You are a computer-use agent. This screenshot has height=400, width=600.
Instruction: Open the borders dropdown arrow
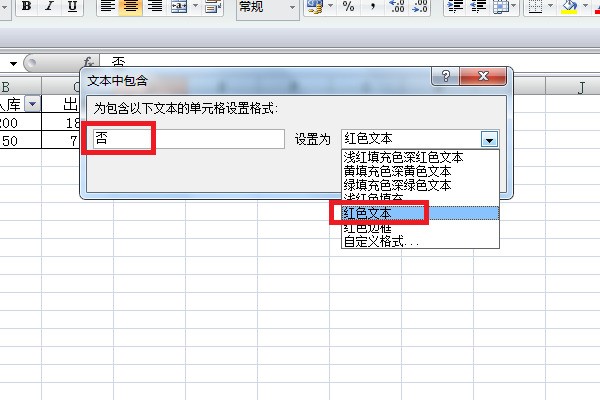click(x=550, y=6)
